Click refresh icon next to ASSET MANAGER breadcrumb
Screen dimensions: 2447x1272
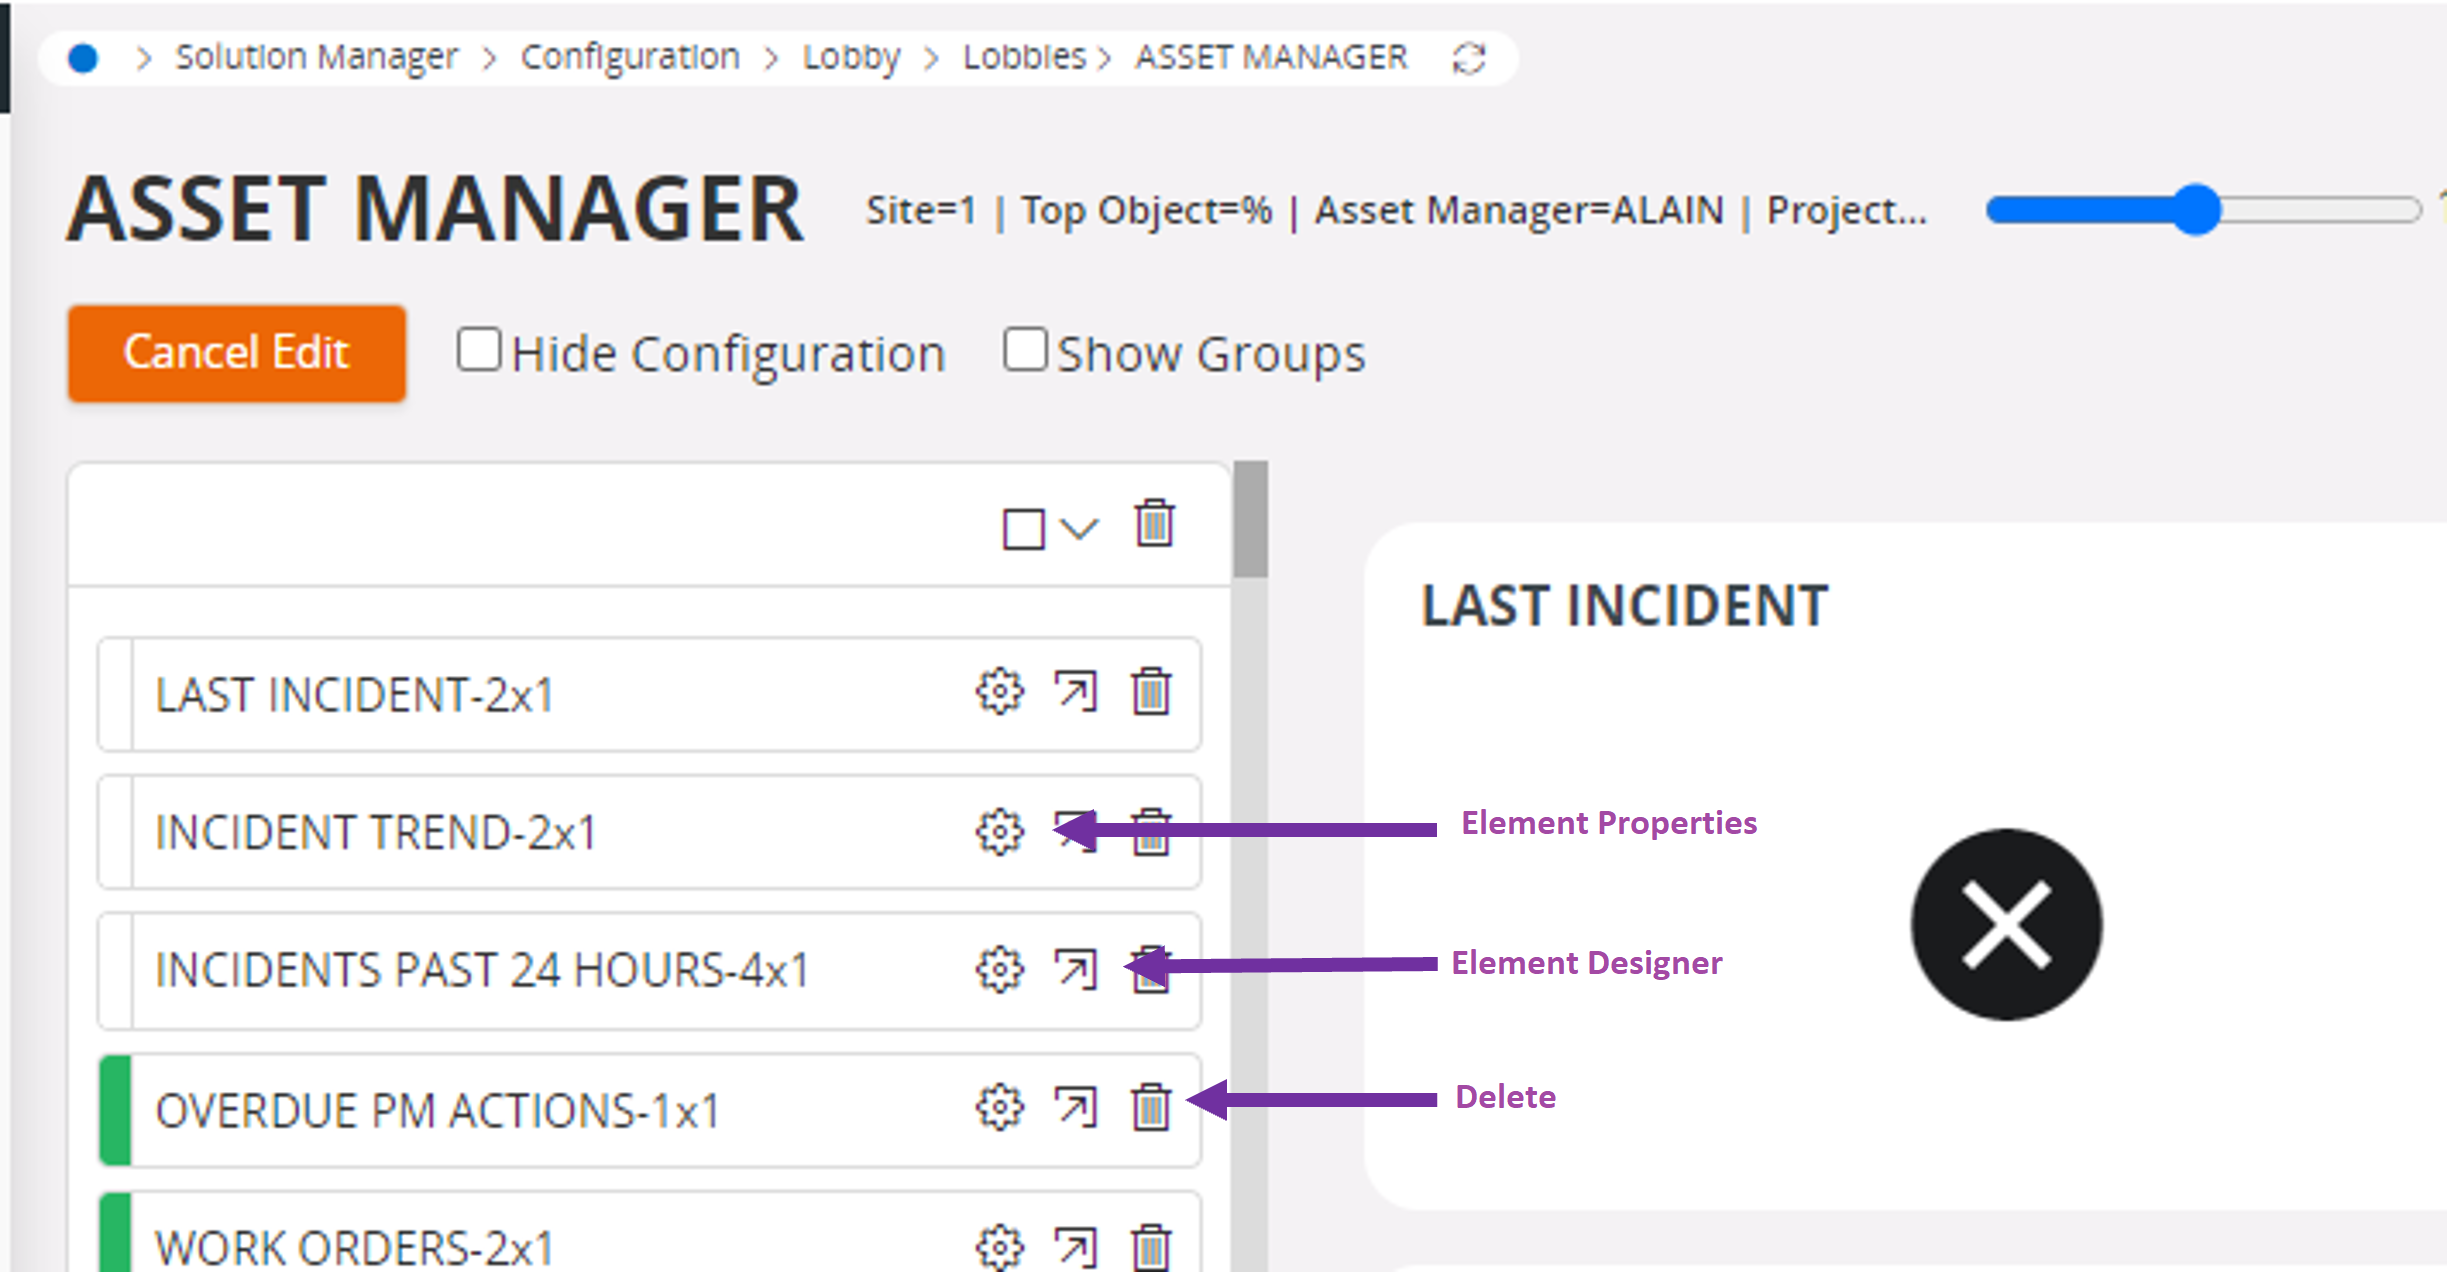[x=1469, y=58]
